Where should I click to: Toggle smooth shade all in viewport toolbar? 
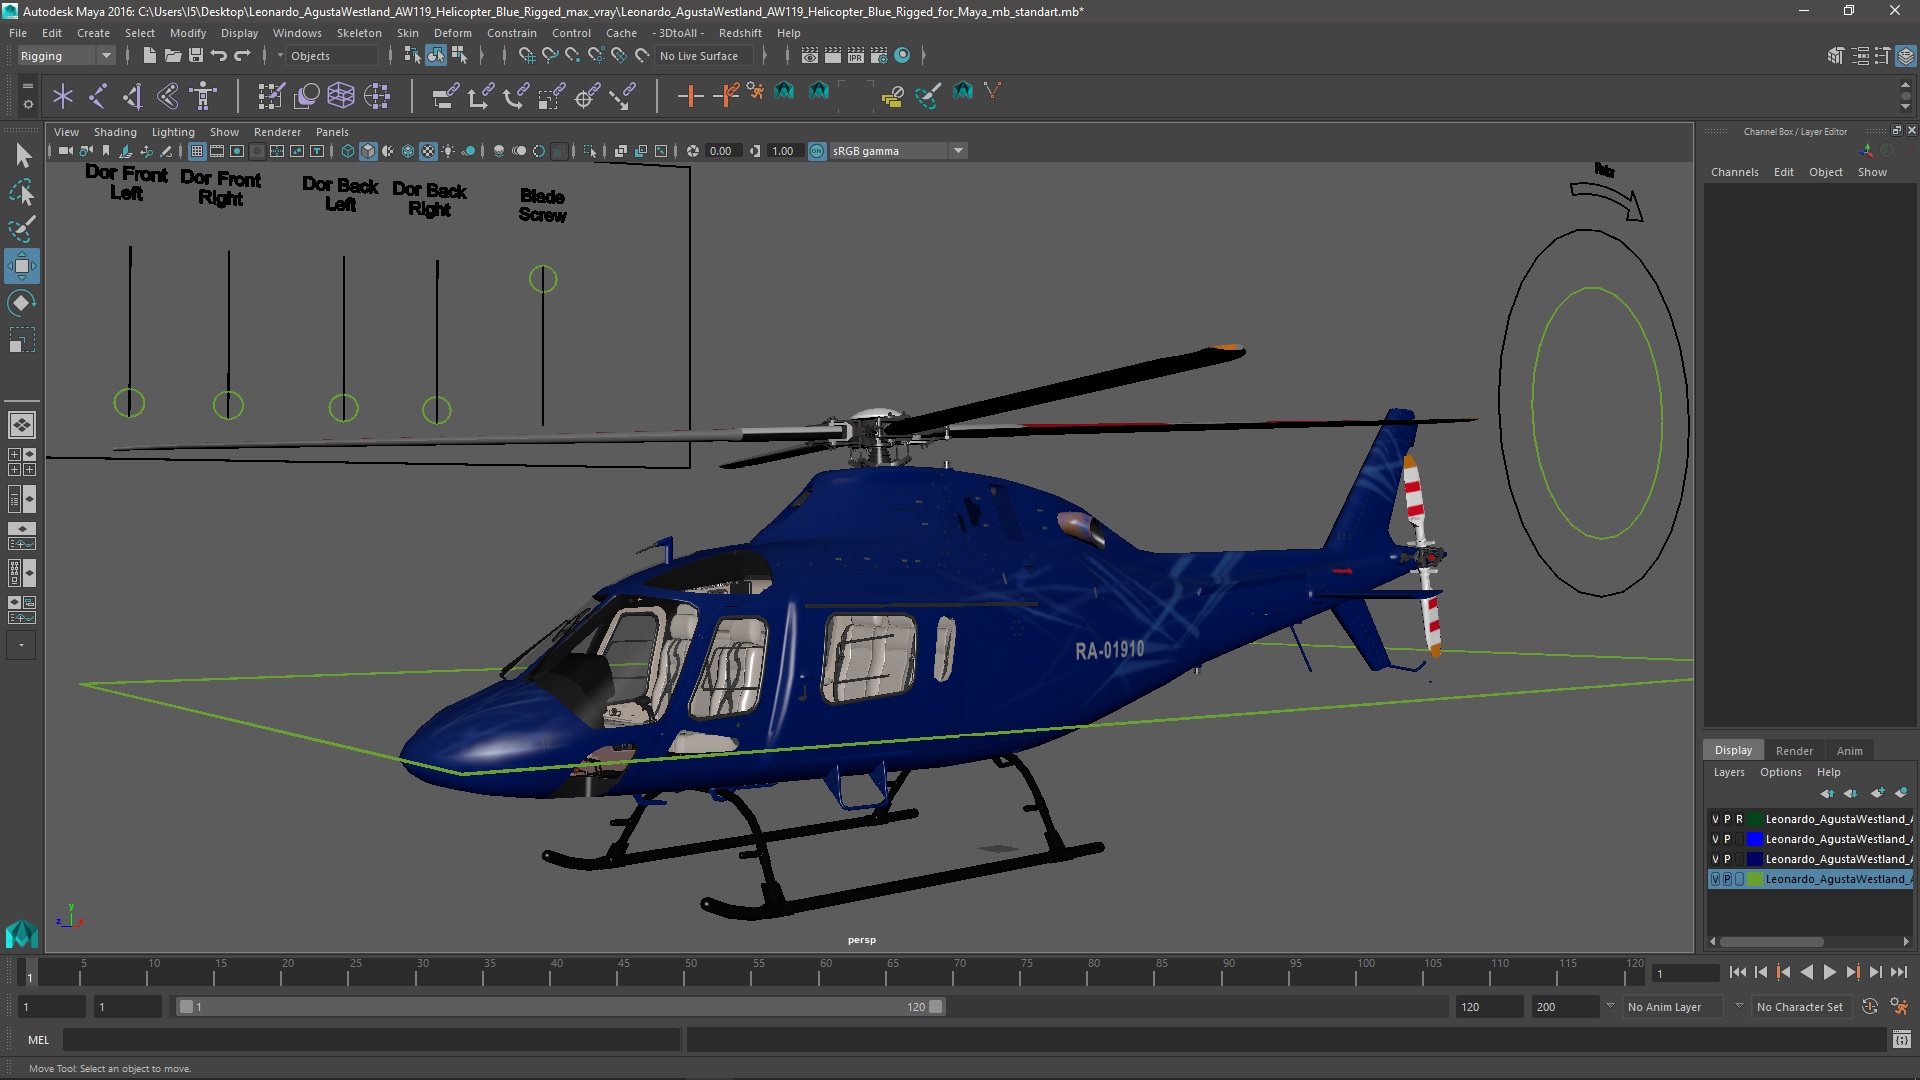pyautogui.click(x=368, y=151)
